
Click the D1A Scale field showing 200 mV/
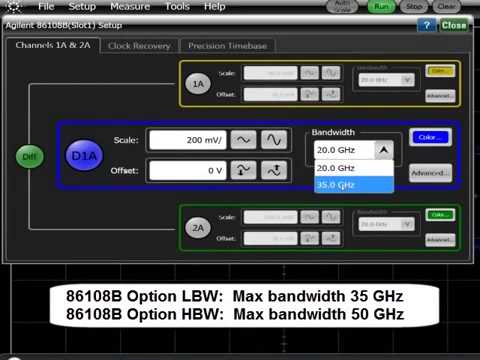188,140
